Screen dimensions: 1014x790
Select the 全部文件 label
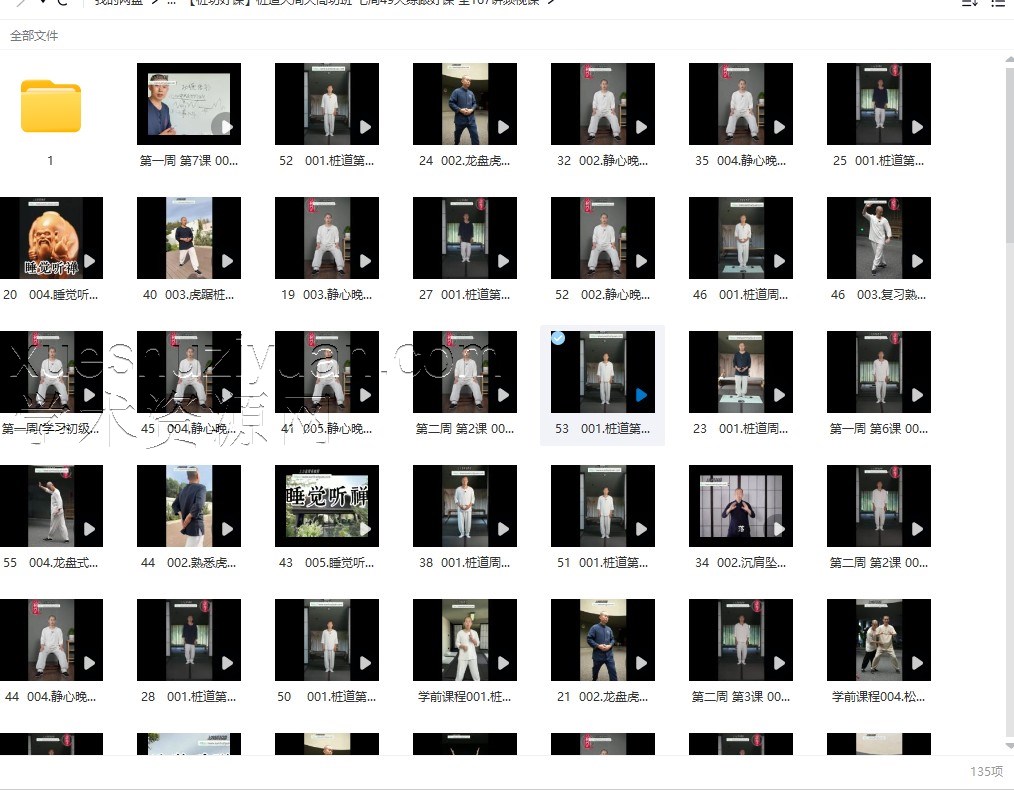click(x=34, y=36)
